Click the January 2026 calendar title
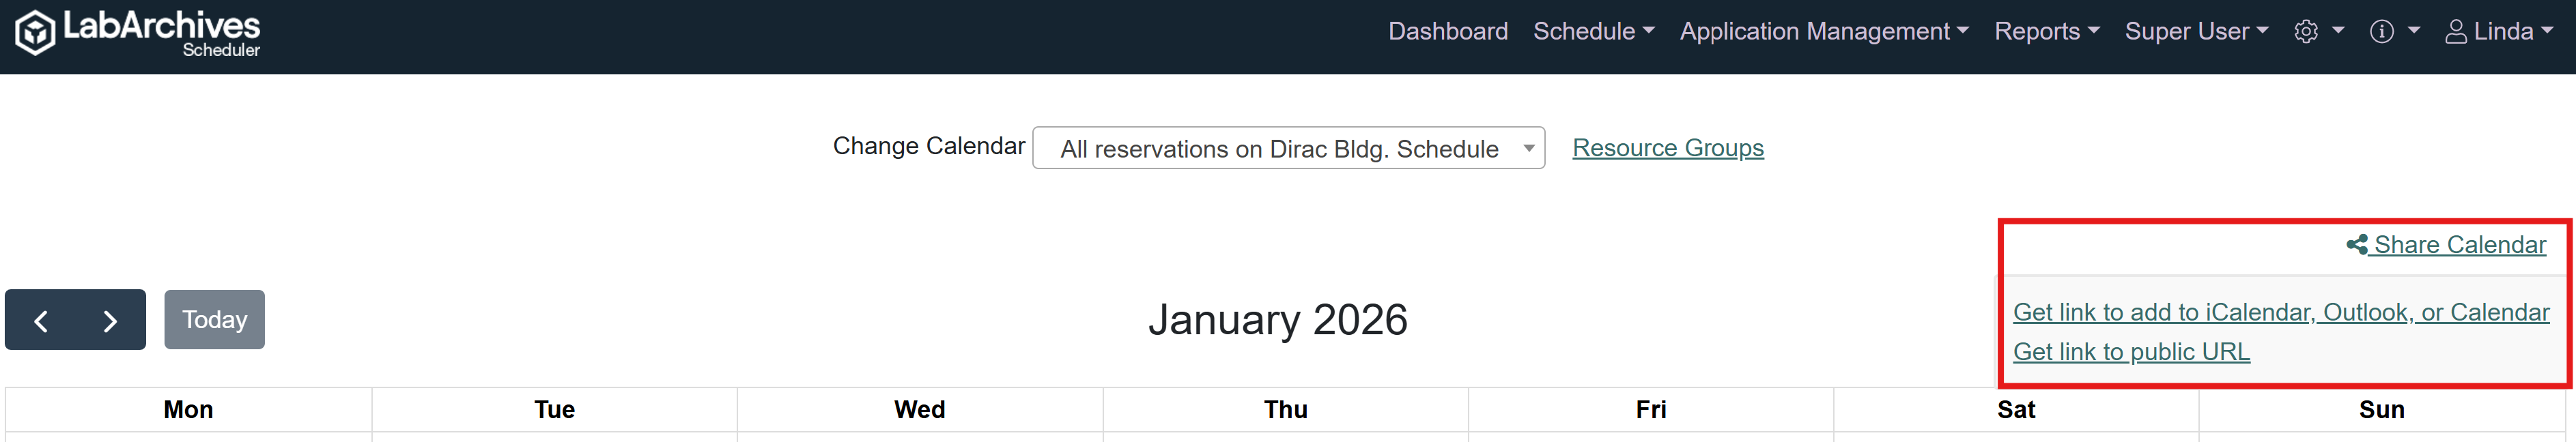Screen dimensions: 2576x442 (1277, 320)
